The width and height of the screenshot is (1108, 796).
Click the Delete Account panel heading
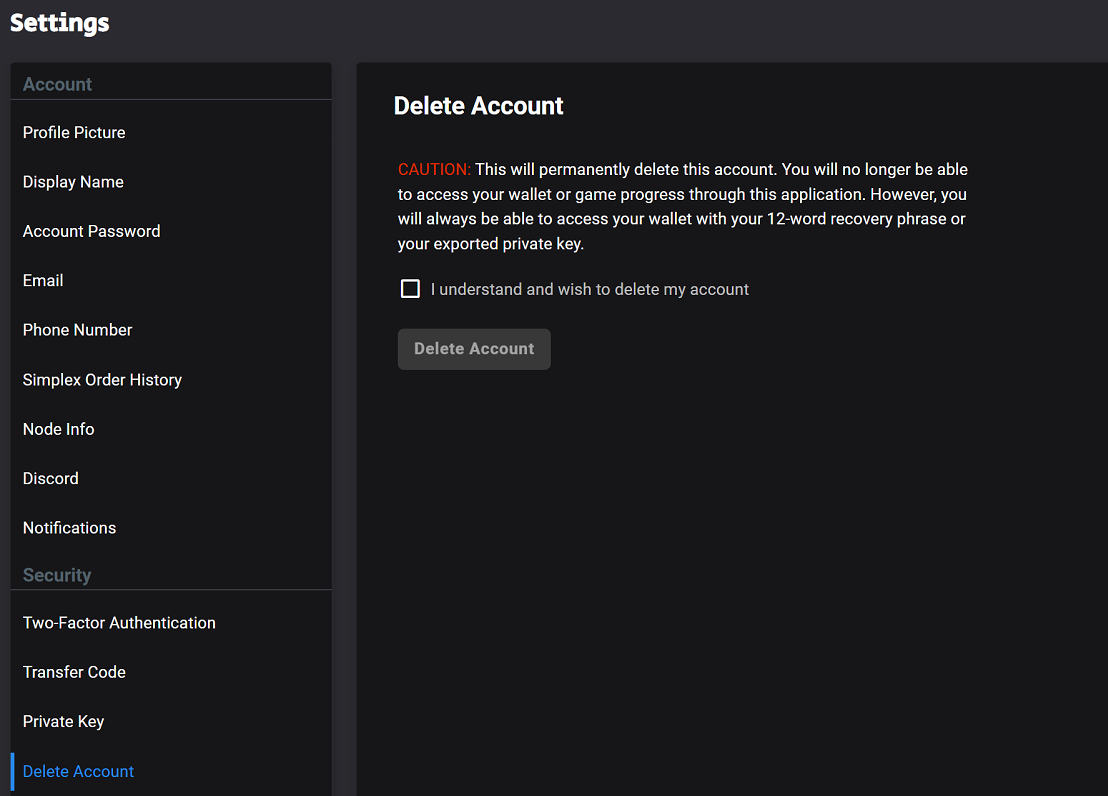(x=478, y=106)
